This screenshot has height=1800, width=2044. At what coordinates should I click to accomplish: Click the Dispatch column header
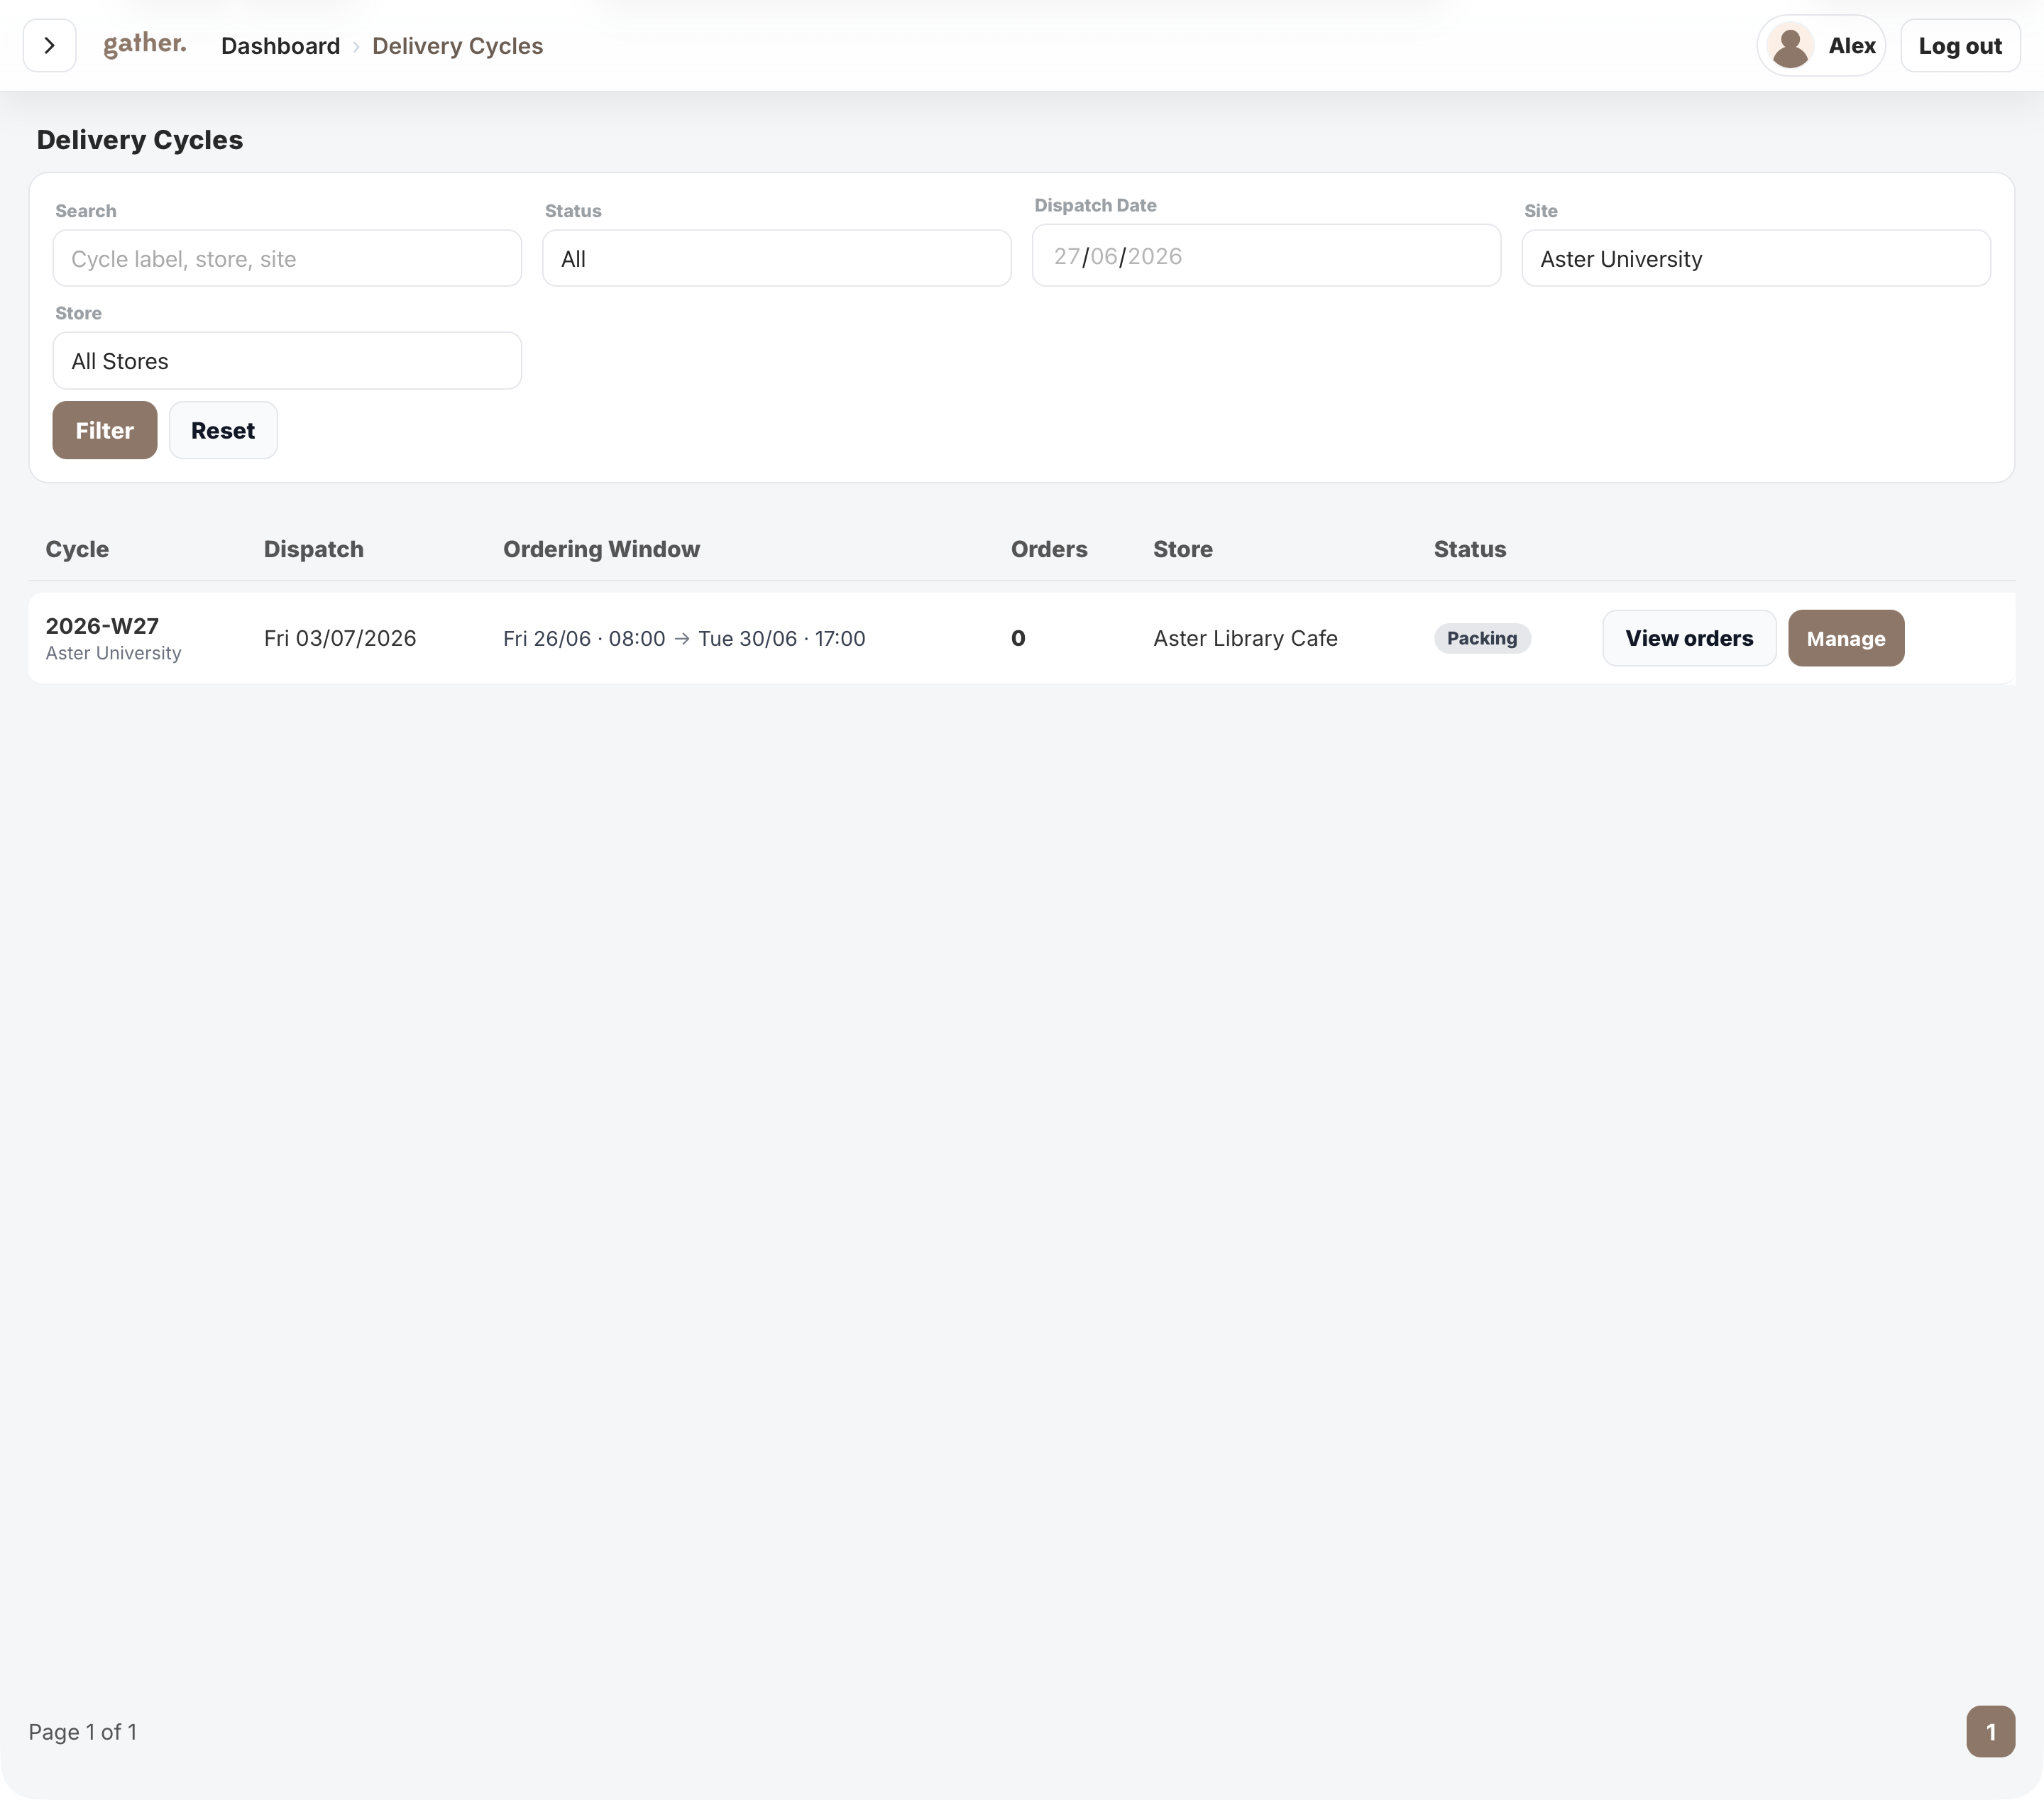[314, 549]
